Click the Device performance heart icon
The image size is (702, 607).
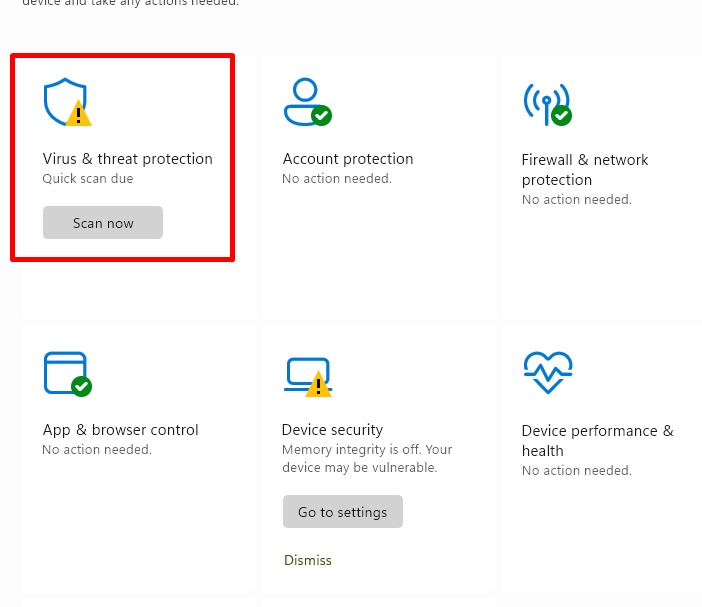point(547,373)
